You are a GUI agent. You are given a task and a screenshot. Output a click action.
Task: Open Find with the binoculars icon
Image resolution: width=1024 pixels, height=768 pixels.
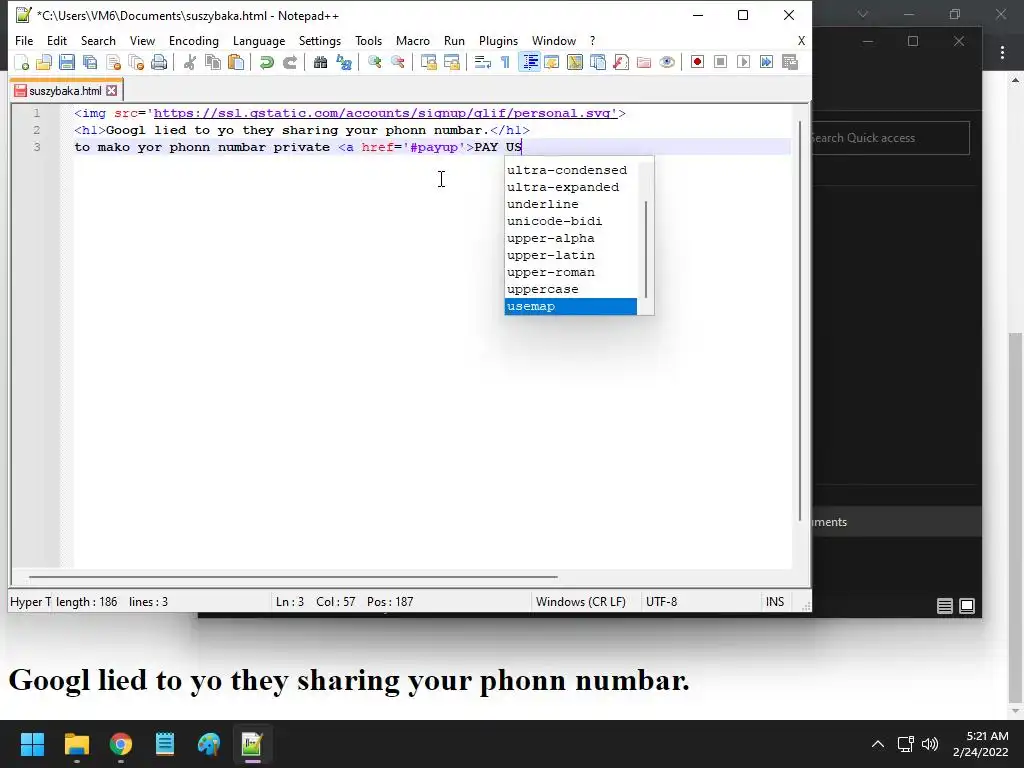(320, 62)
